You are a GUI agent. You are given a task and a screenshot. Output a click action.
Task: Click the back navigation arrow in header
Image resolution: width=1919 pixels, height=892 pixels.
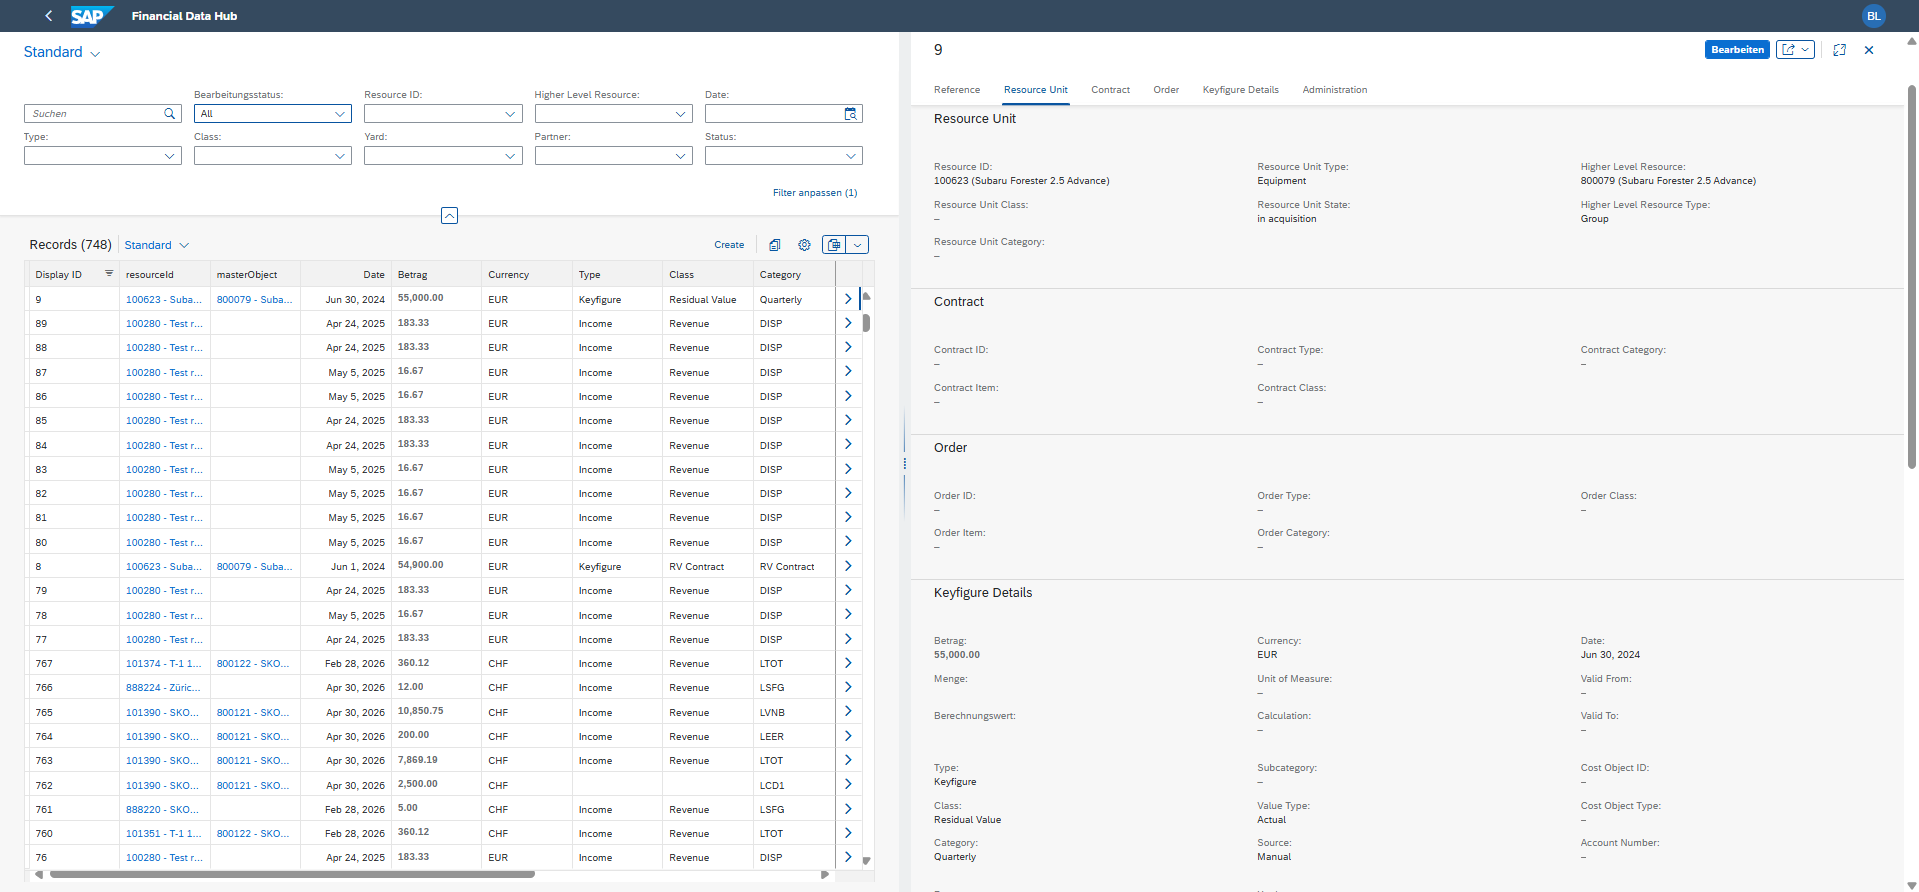click(49, 16)
